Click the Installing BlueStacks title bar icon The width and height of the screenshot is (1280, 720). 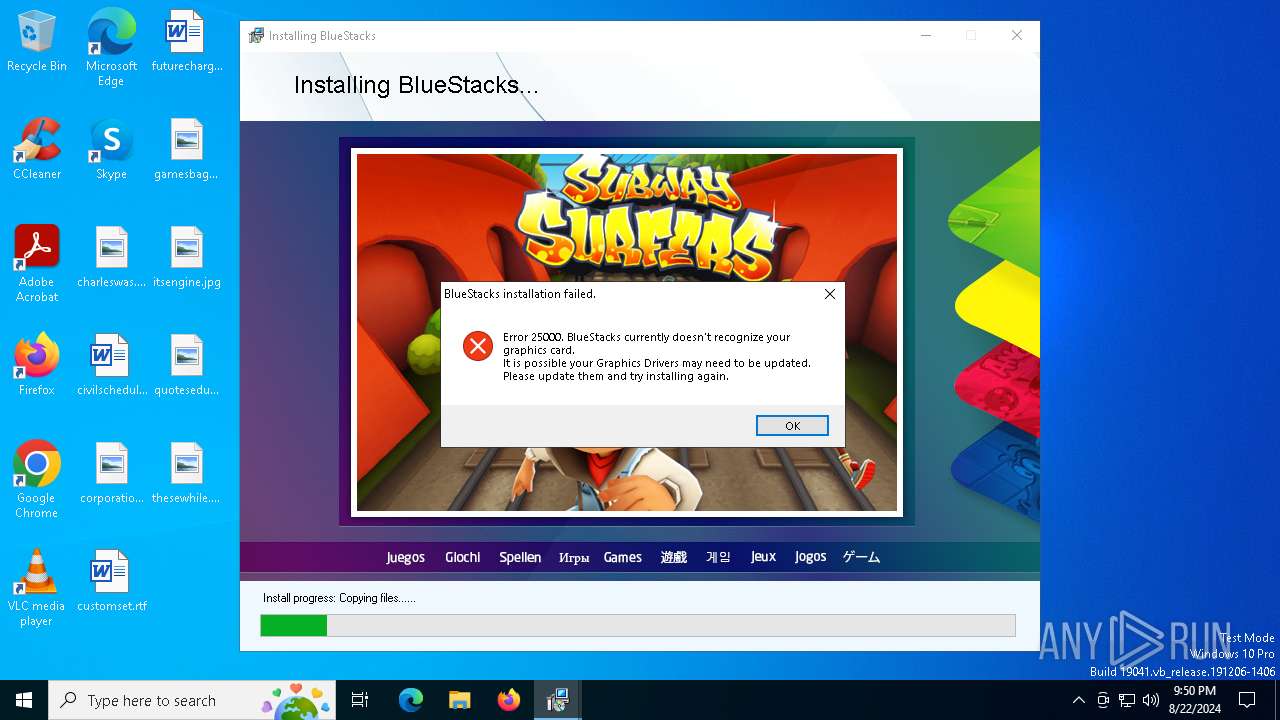tap(256, 36)
